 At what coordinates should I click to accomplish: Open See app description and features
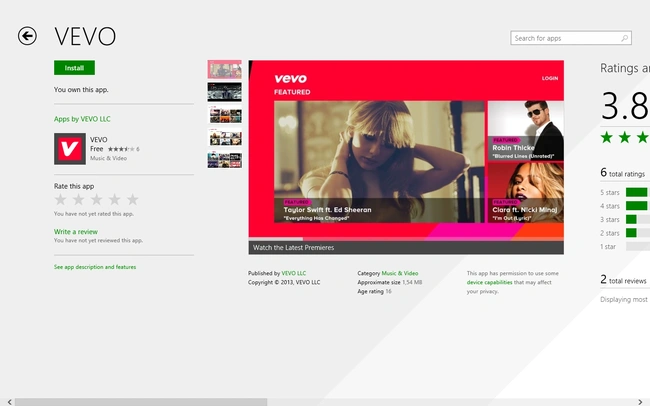pyautogui.click(x=95, y=267)
